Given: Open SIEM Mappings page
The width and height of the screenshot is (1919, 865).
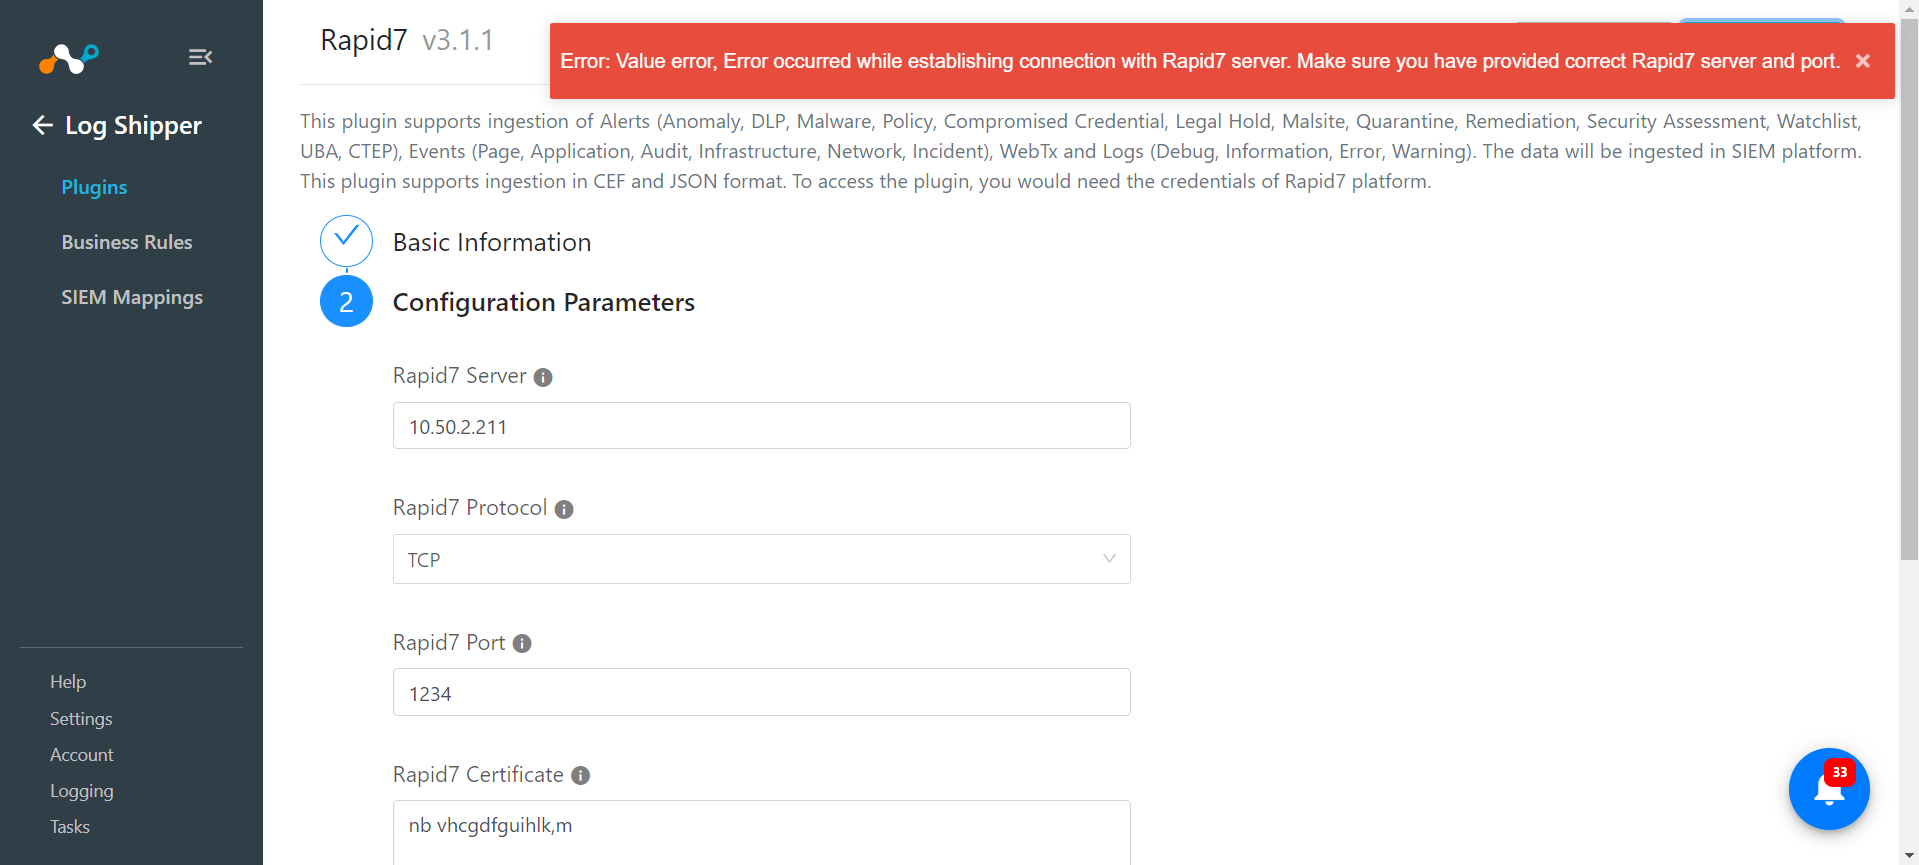Looking at the screenshot, I should (x=132, y=297).
